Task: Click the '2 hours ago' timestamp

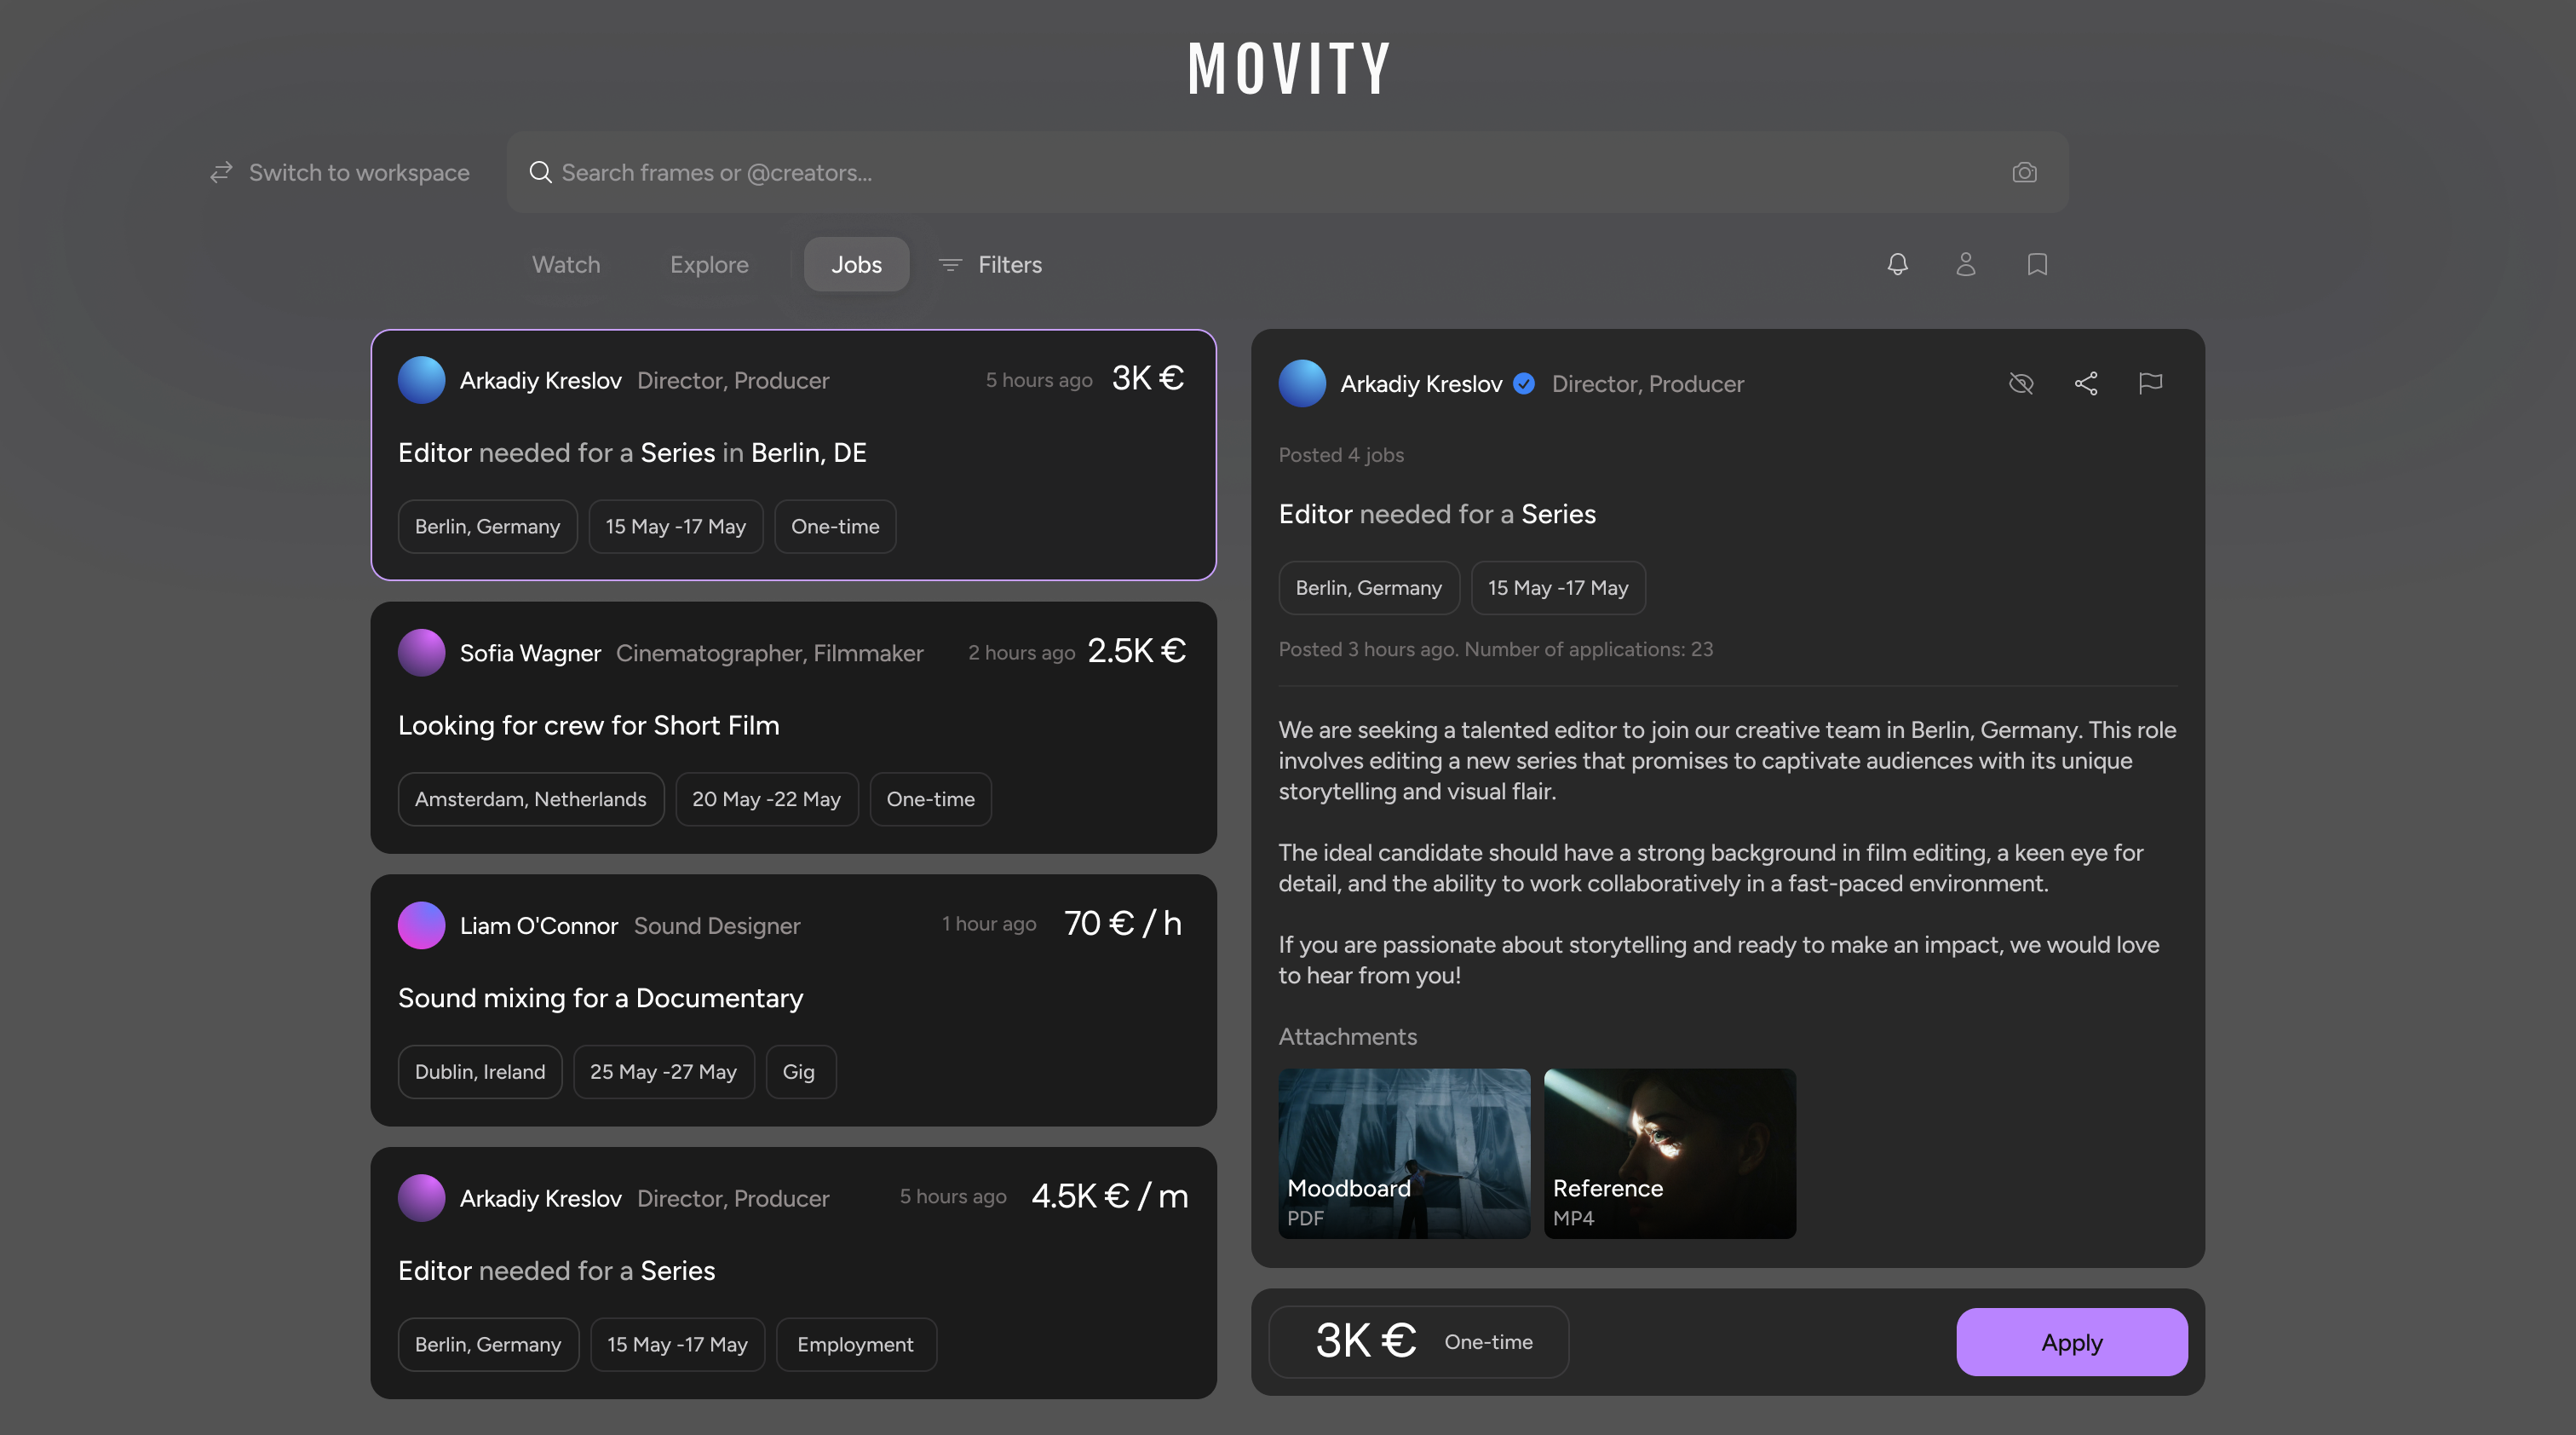Action: pos(1021,652)
